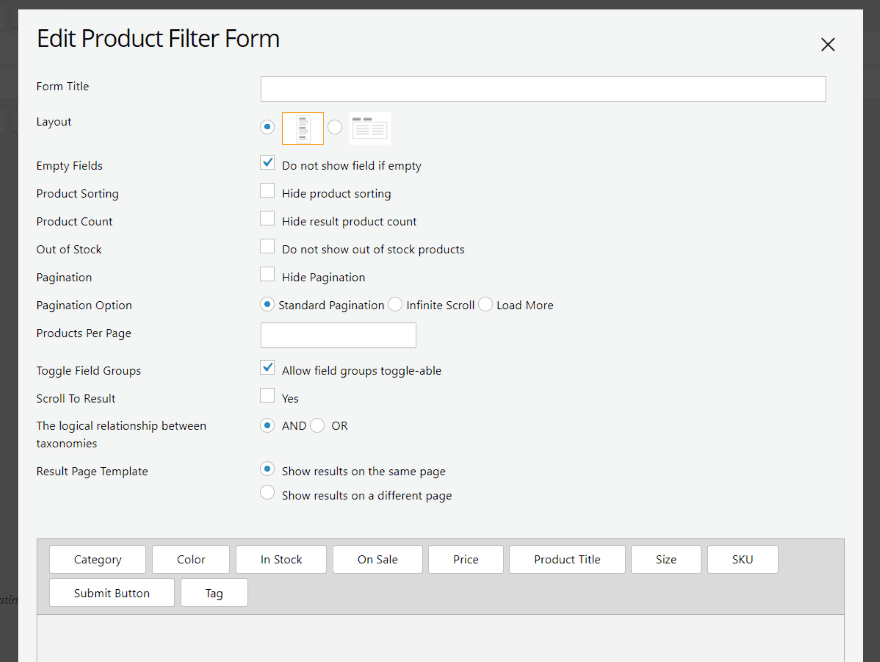Click the Form Title text field
Screen dimensions: 880x662
pyautogui.click(x=543, y=89)
